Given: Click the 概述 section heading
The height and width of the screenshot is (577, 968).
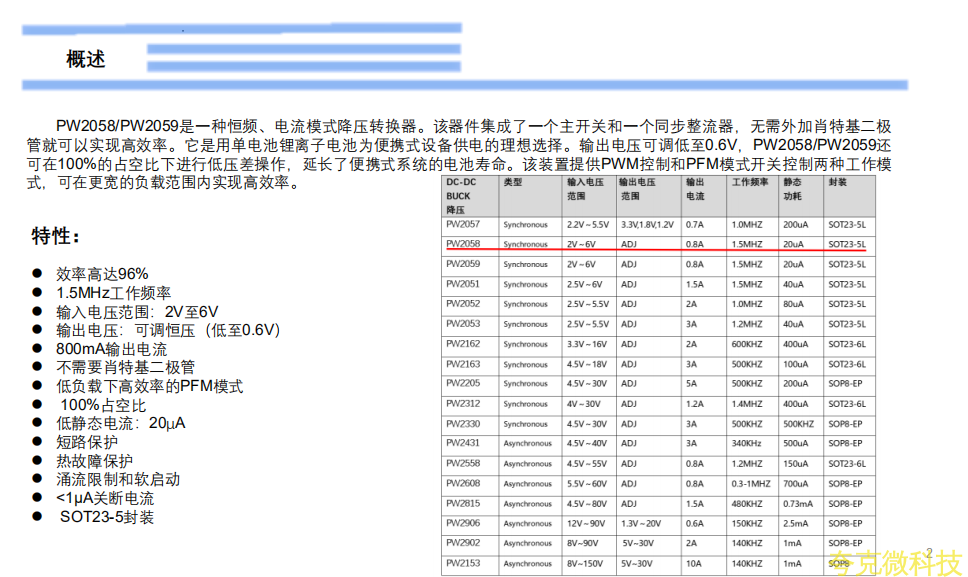Looking at the screenshot, I should point(86,60).
